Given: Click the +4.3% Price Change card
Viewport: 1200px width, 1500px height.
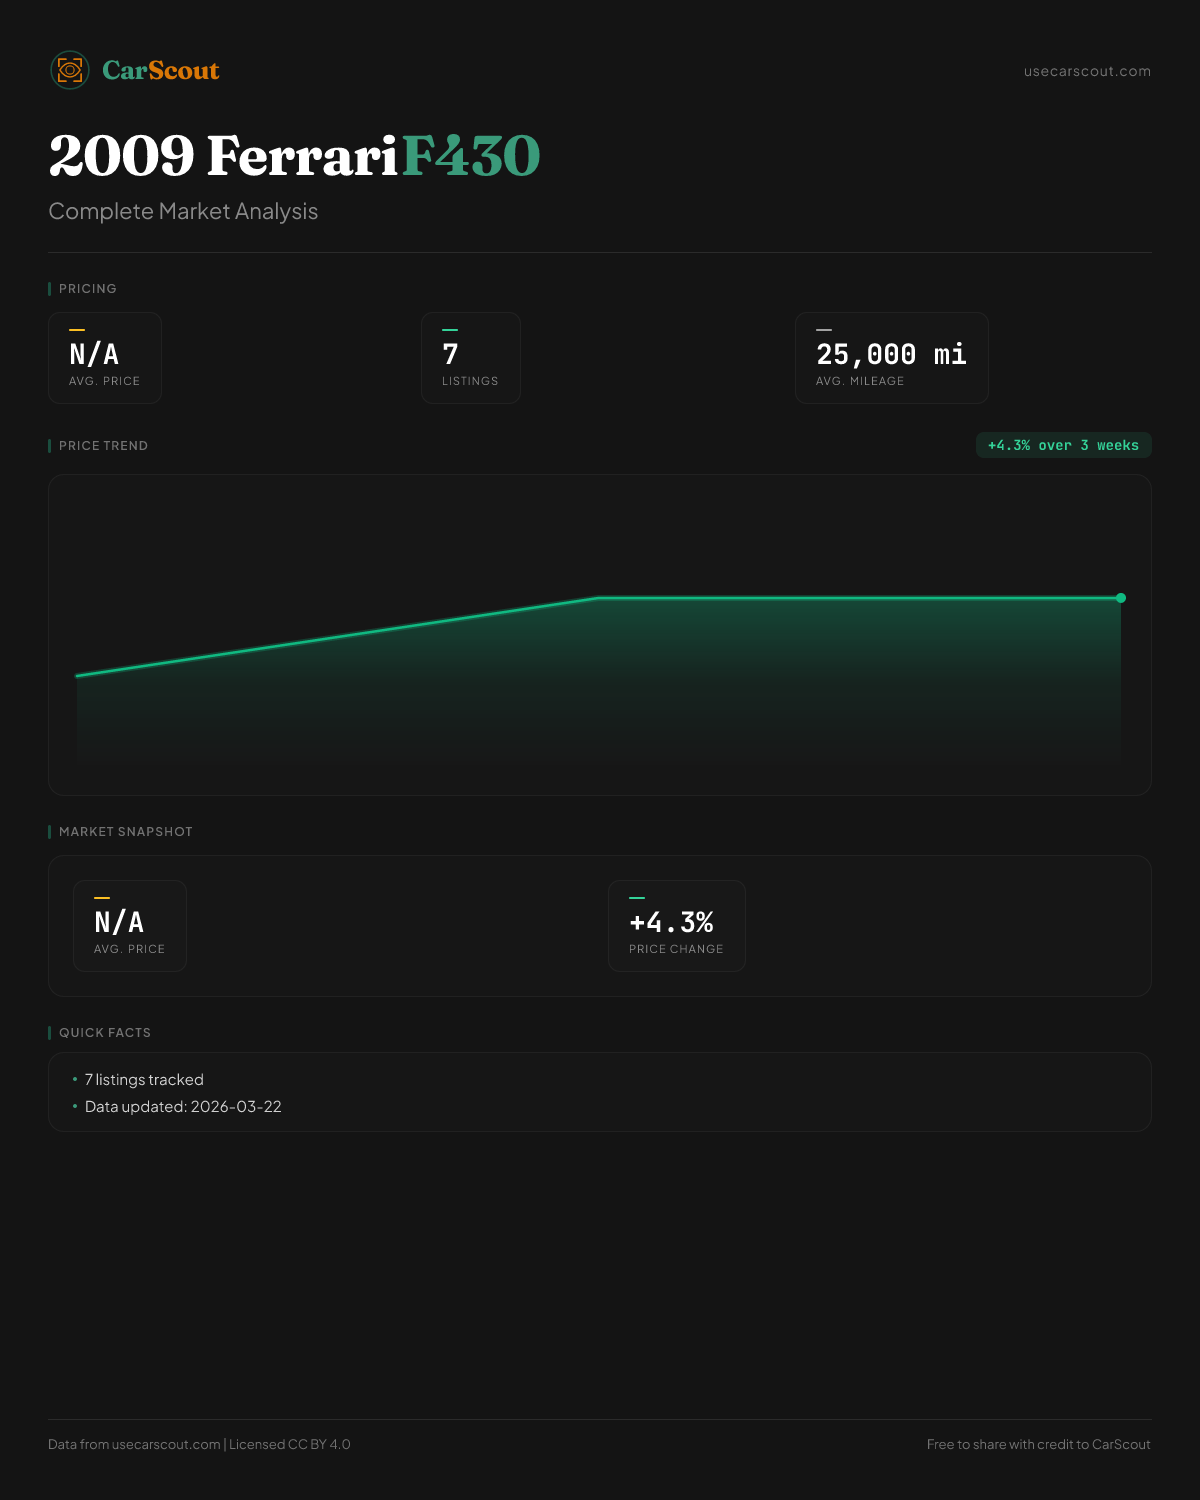Looking at the screenshot, I should 676,926.
